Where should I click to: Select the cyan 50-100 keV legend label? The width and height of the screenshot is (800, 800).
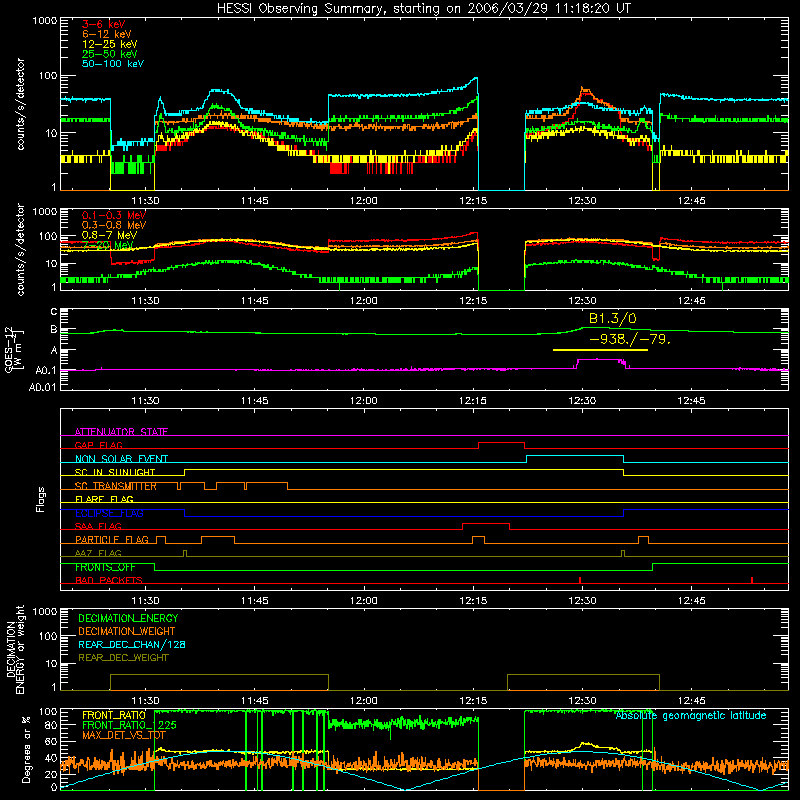(x=113, y=64)
